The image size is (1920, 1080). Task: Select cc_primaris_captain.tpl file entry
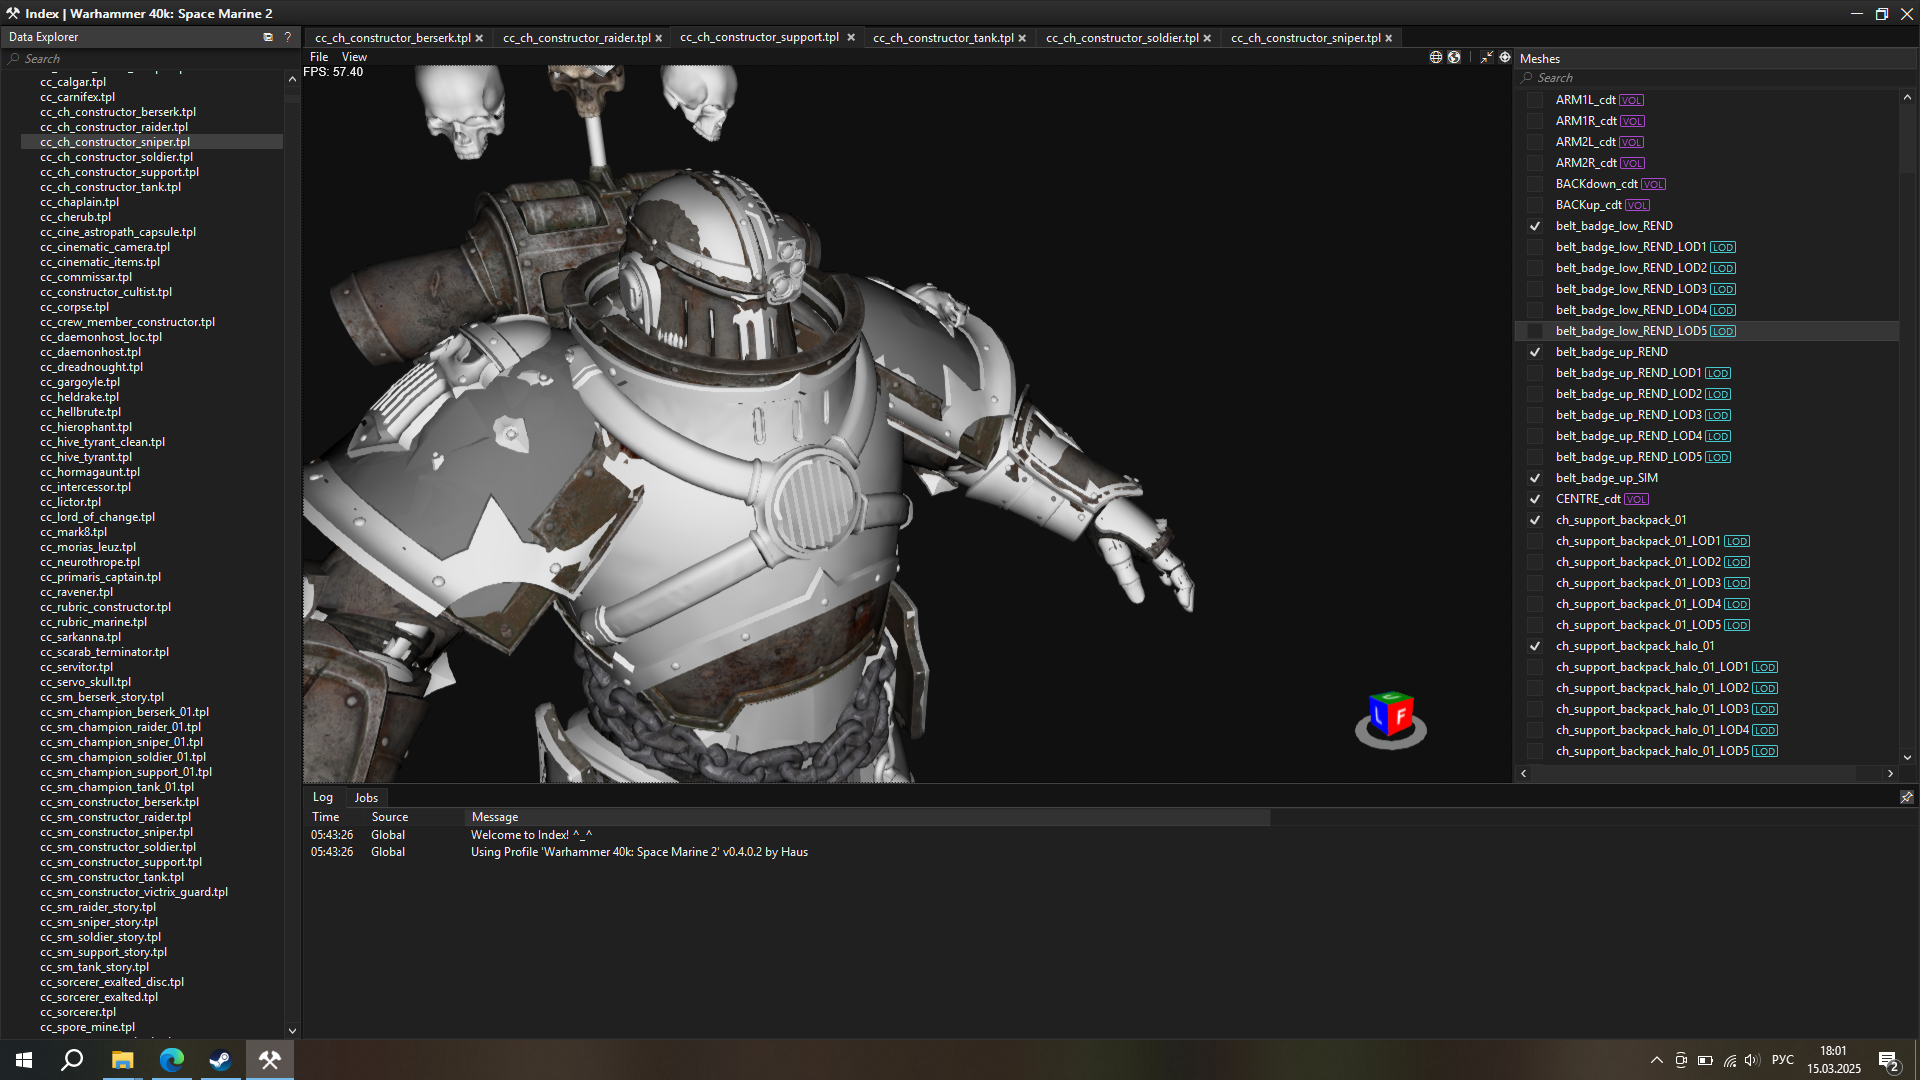100,577
